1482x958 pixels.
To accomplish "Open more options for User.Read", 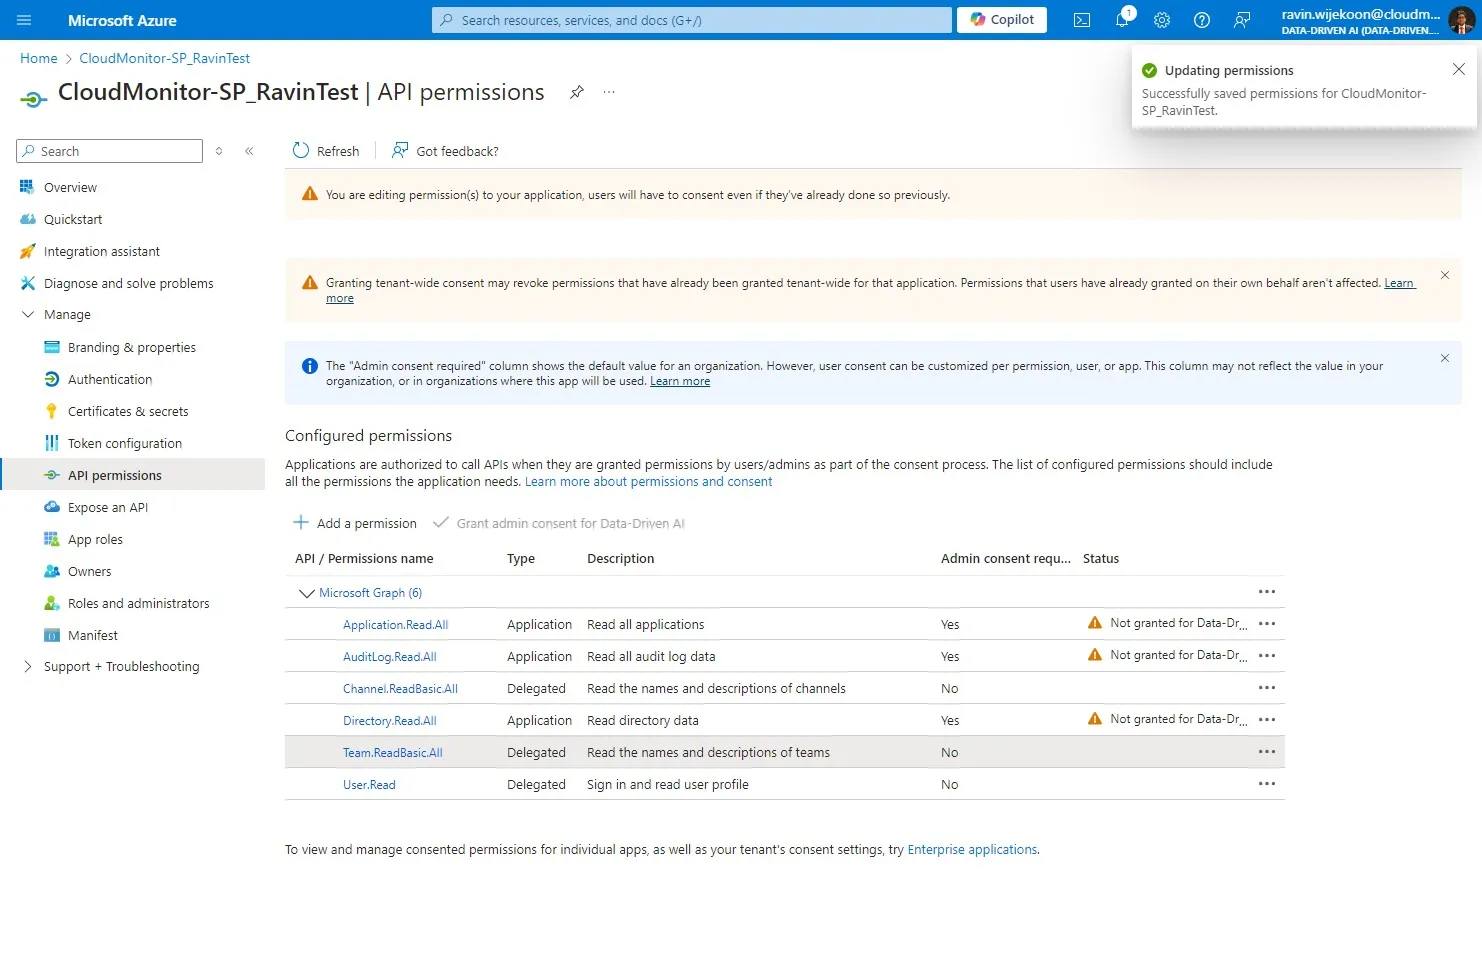I will (x=1267, y=784).
